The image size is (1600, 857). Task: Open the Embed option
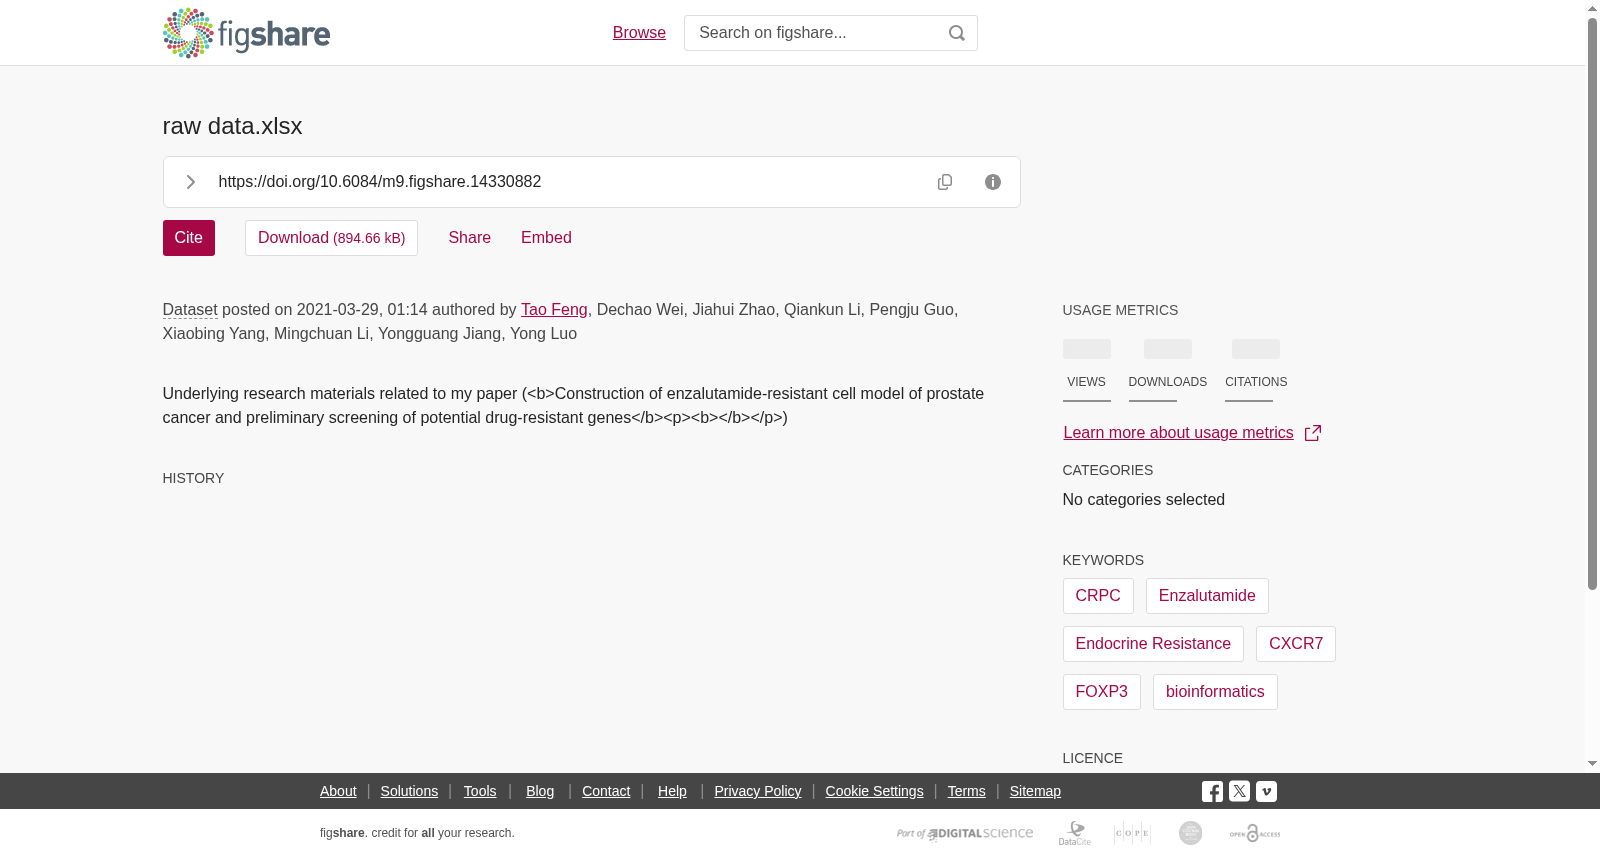546,238
